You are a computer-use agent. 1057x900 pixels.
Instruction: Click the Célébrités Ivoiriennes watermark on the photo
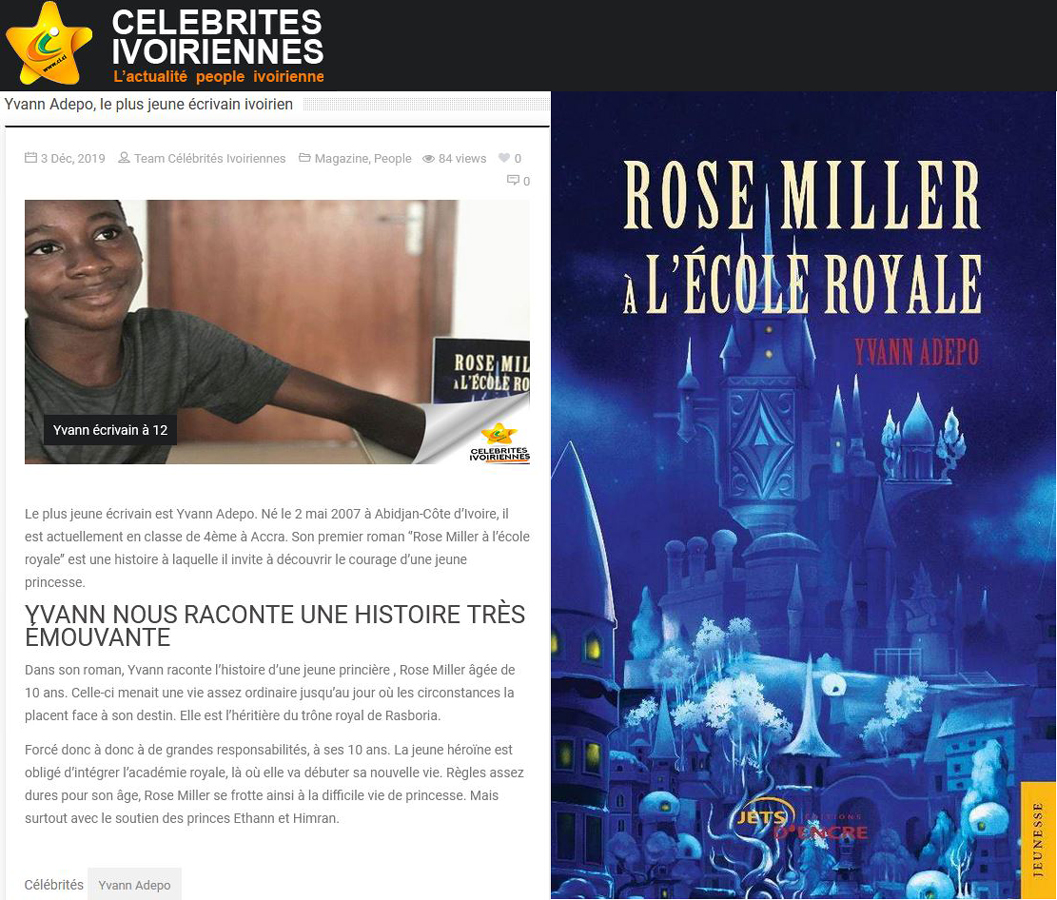[x=499, y=444]
